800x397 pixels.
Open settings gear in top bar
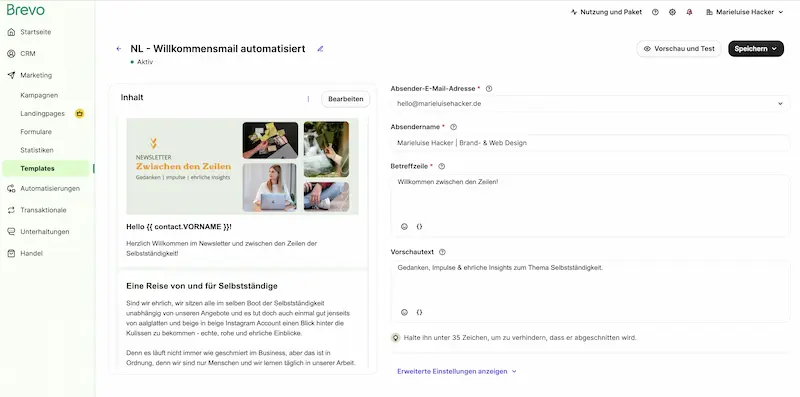672,12
